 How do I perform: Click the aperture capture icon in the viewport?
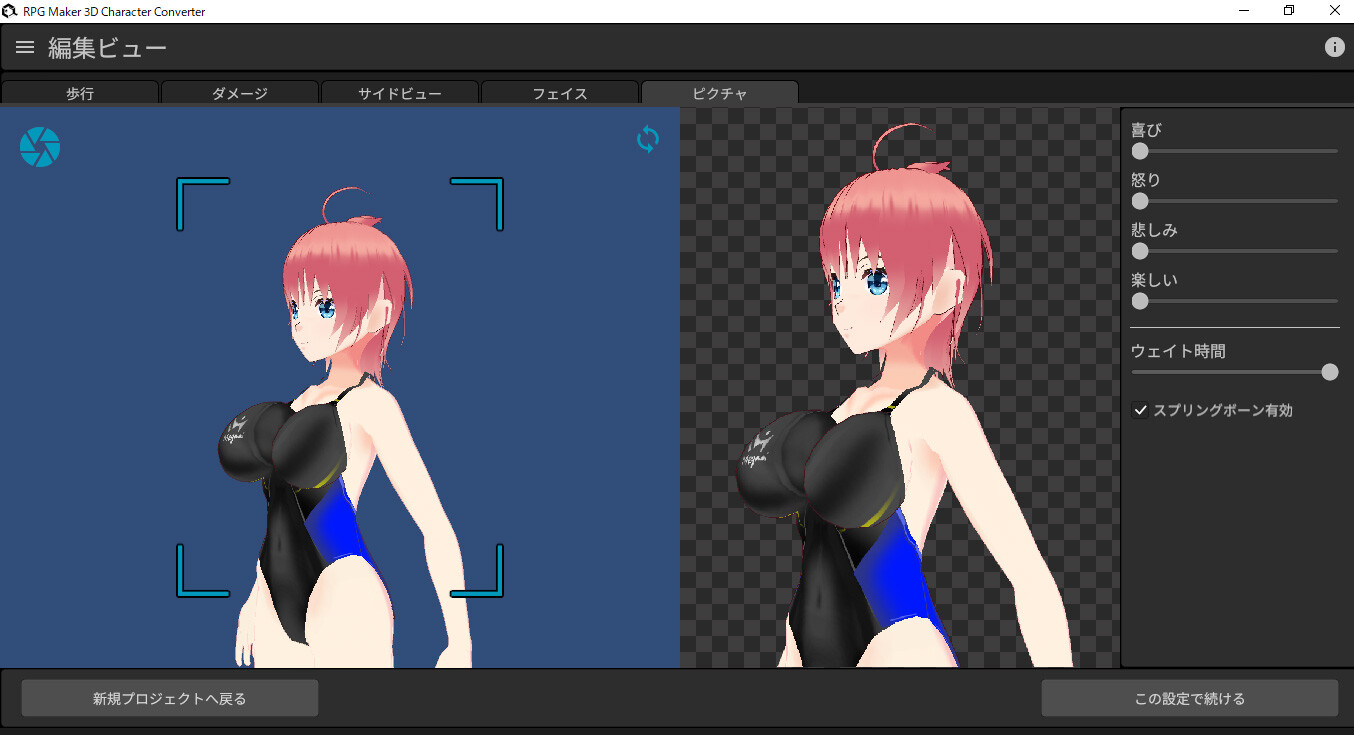click(40, 146)
